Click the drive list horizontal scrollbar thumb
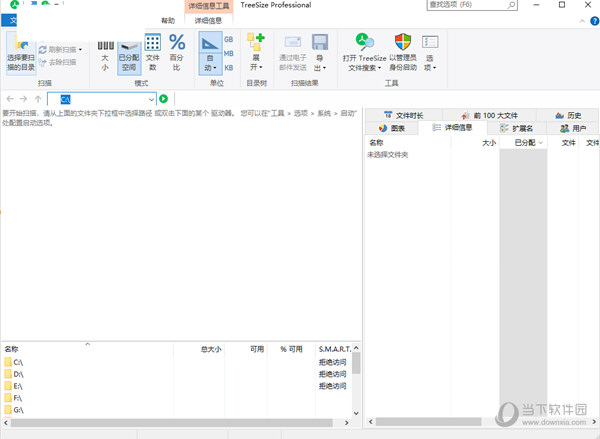600x439 pixels. [171, 423]
